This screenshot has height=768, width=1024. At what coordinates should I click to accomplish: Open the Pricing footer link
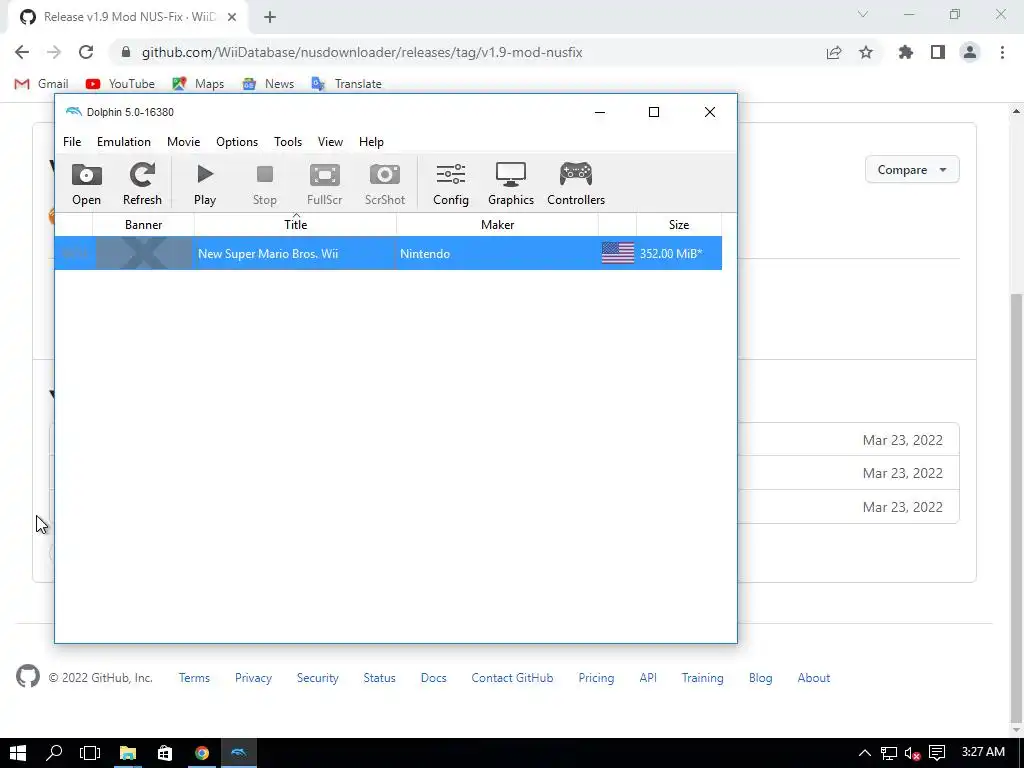pyautogui.click(x=596, y=678)
